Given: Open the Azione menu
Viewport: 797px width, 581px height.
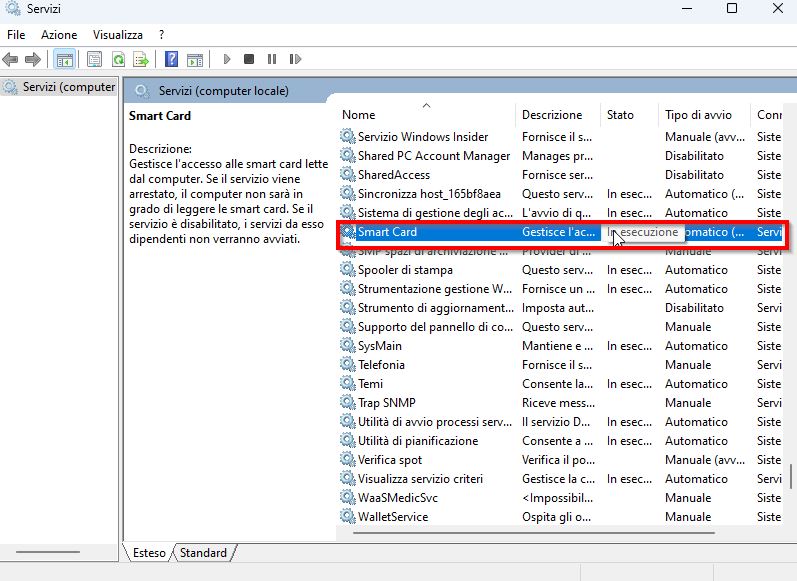Looking at the screenshot, I should [x=59, y=35].
